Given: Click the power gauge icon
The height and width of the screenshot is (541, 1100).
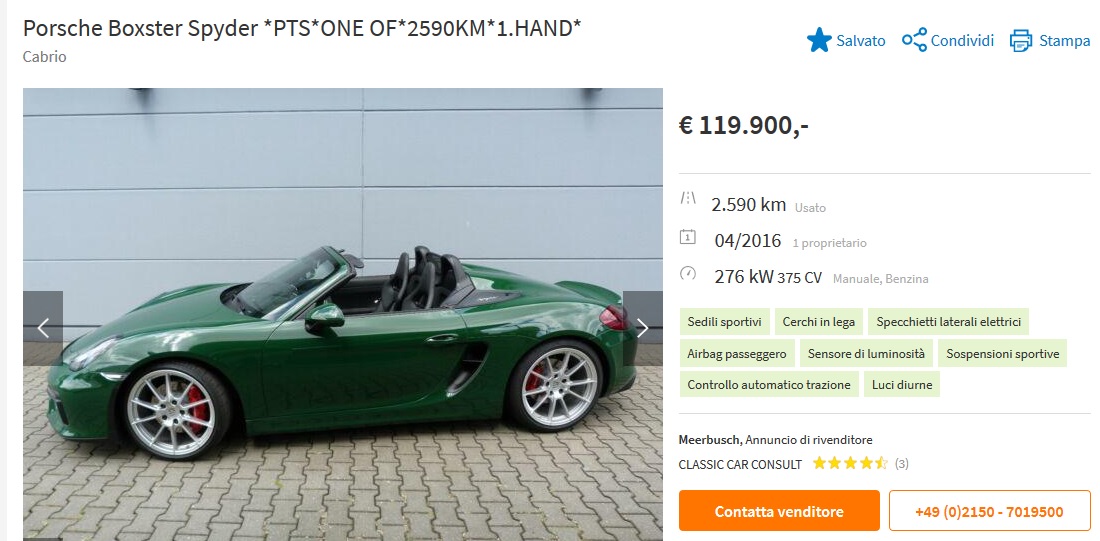Looking at the screenshot, I should 688,273.
